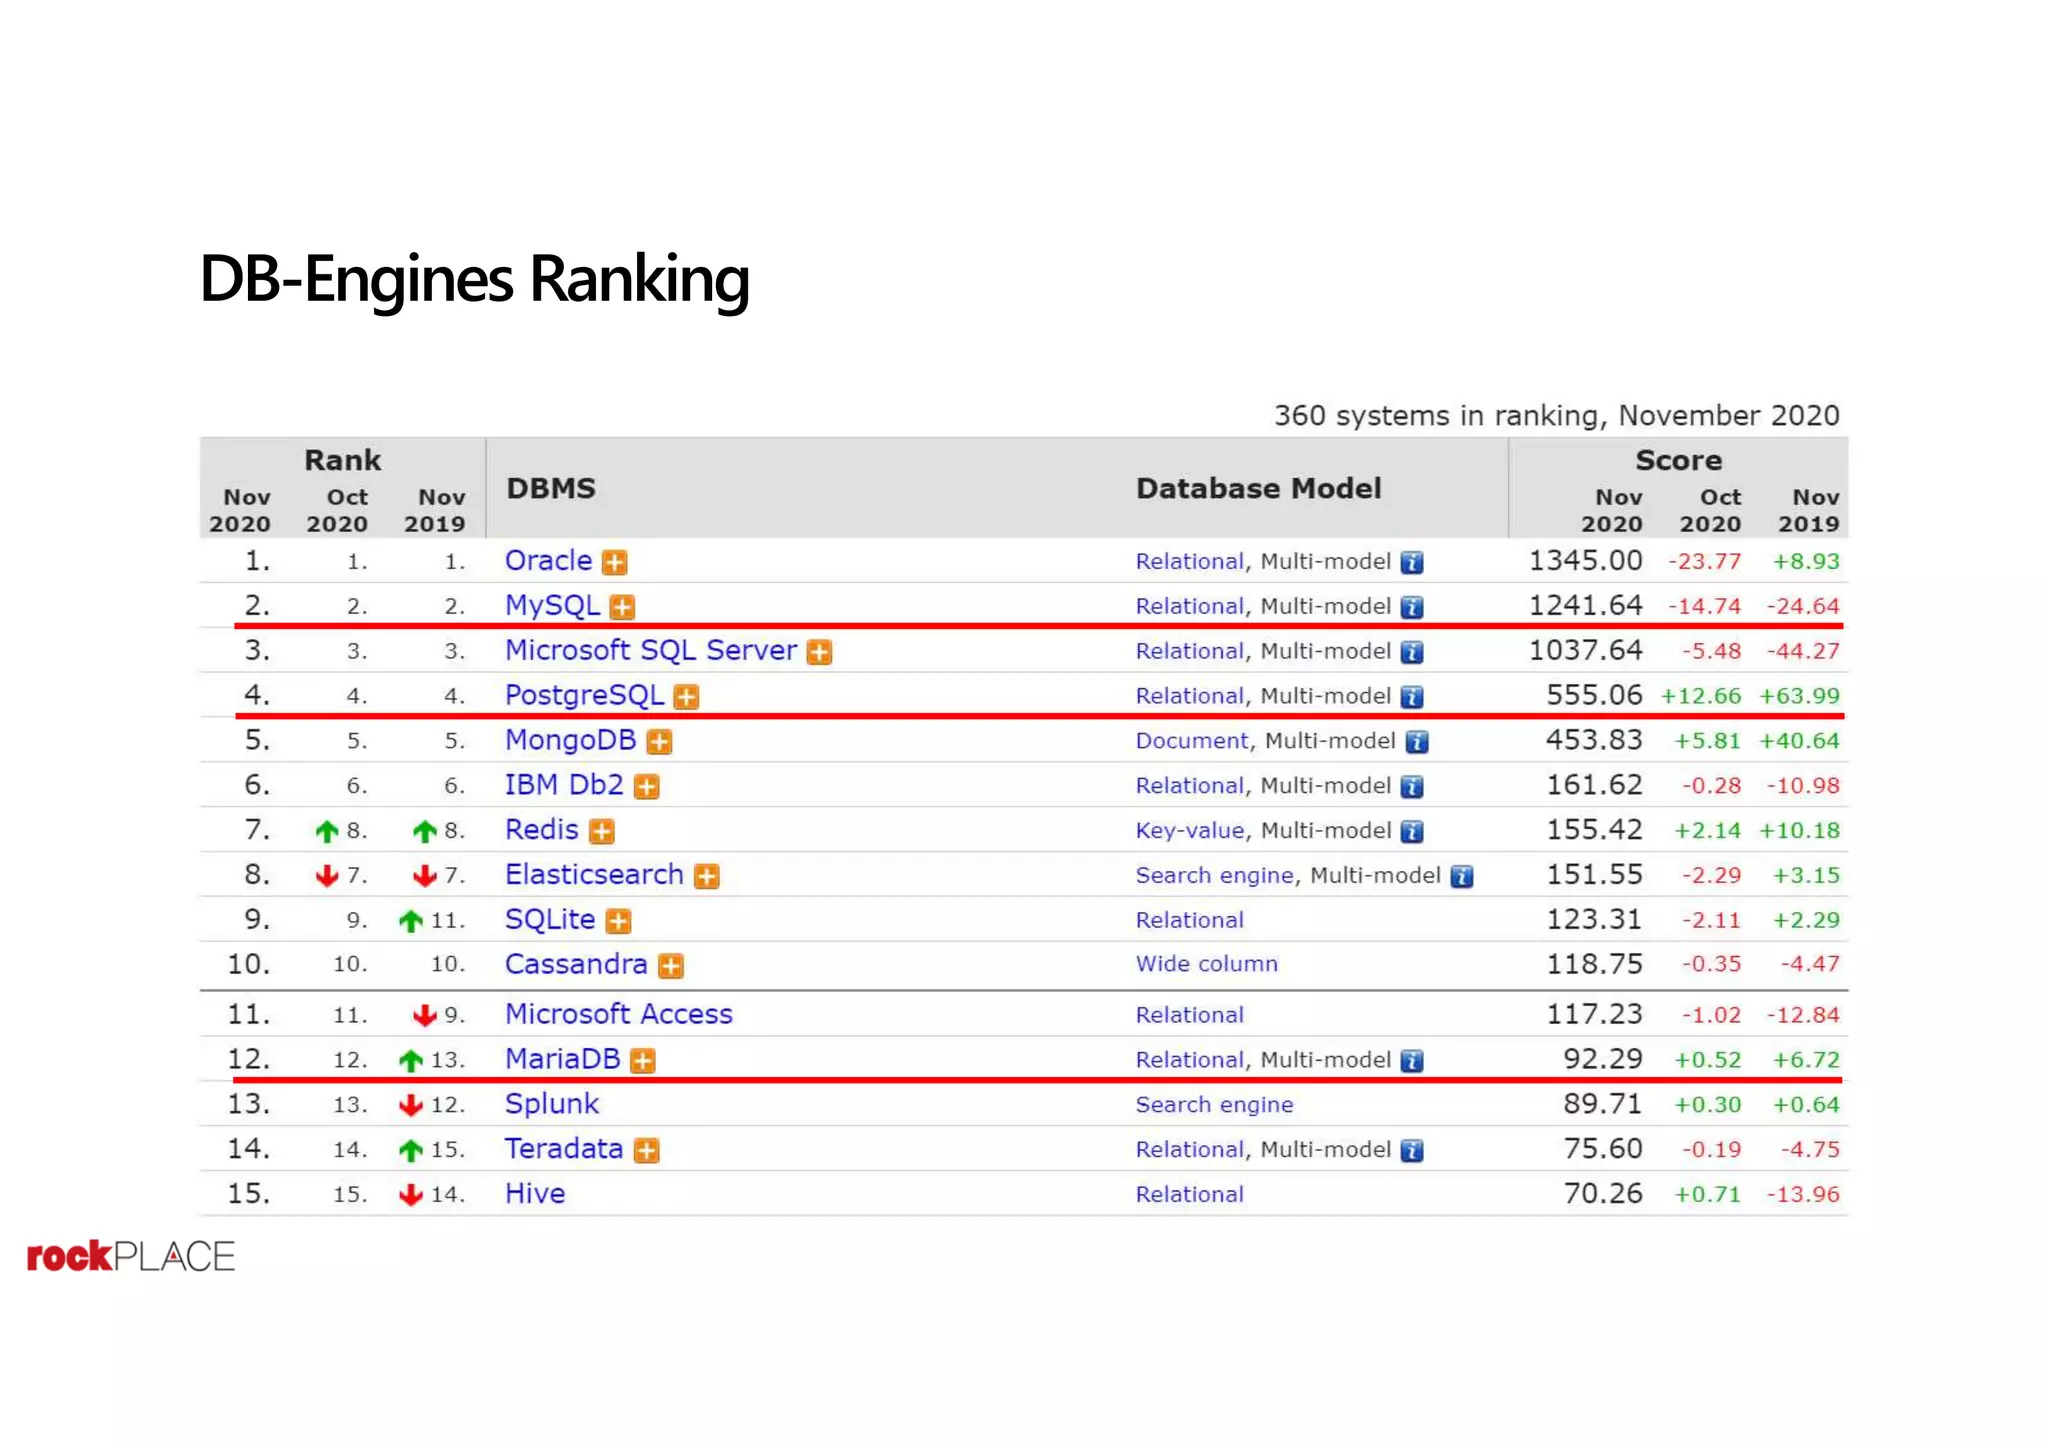Open the Hive link

535,1194
